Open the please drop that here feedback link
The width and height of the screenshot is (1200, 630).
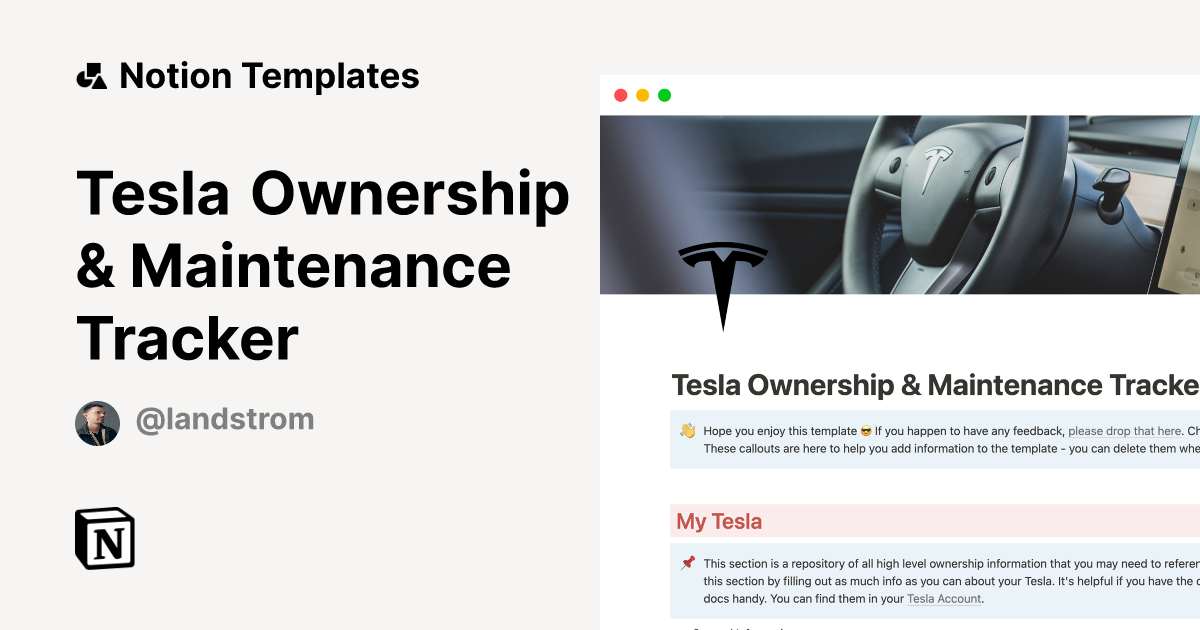click(x=1125, y=430)
